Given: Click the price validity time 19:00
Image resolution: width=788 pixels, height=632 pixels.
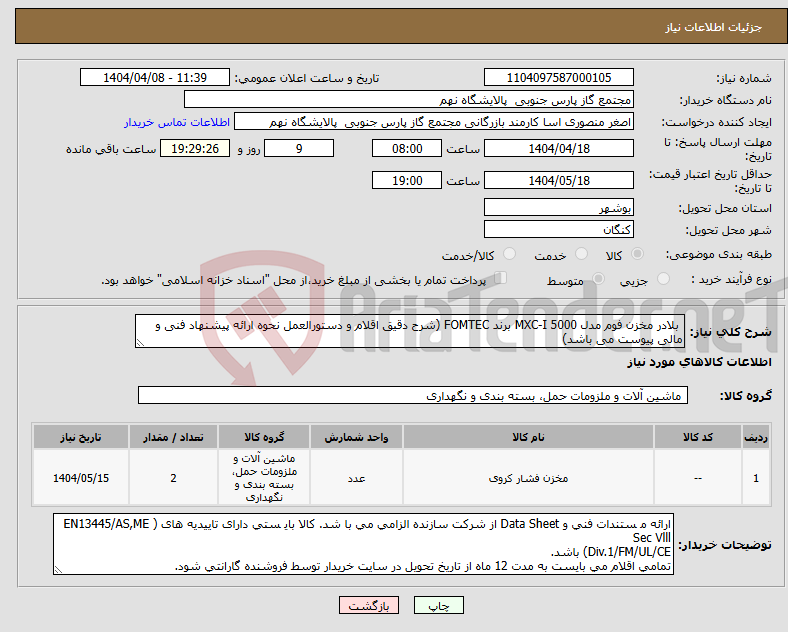Looking at the screenshot, I should (407, 180).
